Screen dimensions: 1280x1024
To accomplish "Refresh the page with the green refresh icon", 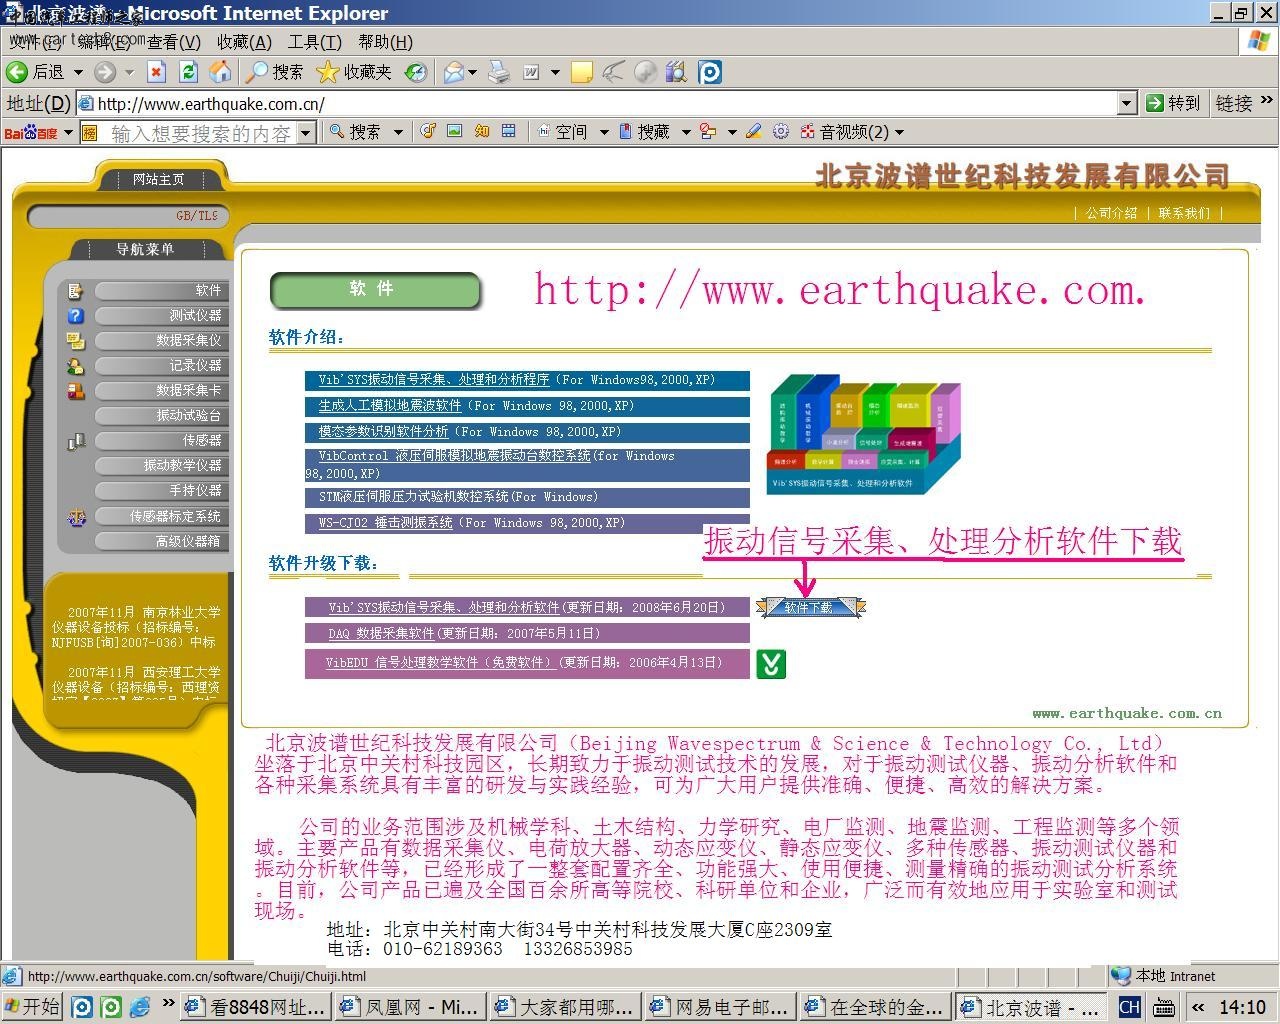I will point(188,72).
